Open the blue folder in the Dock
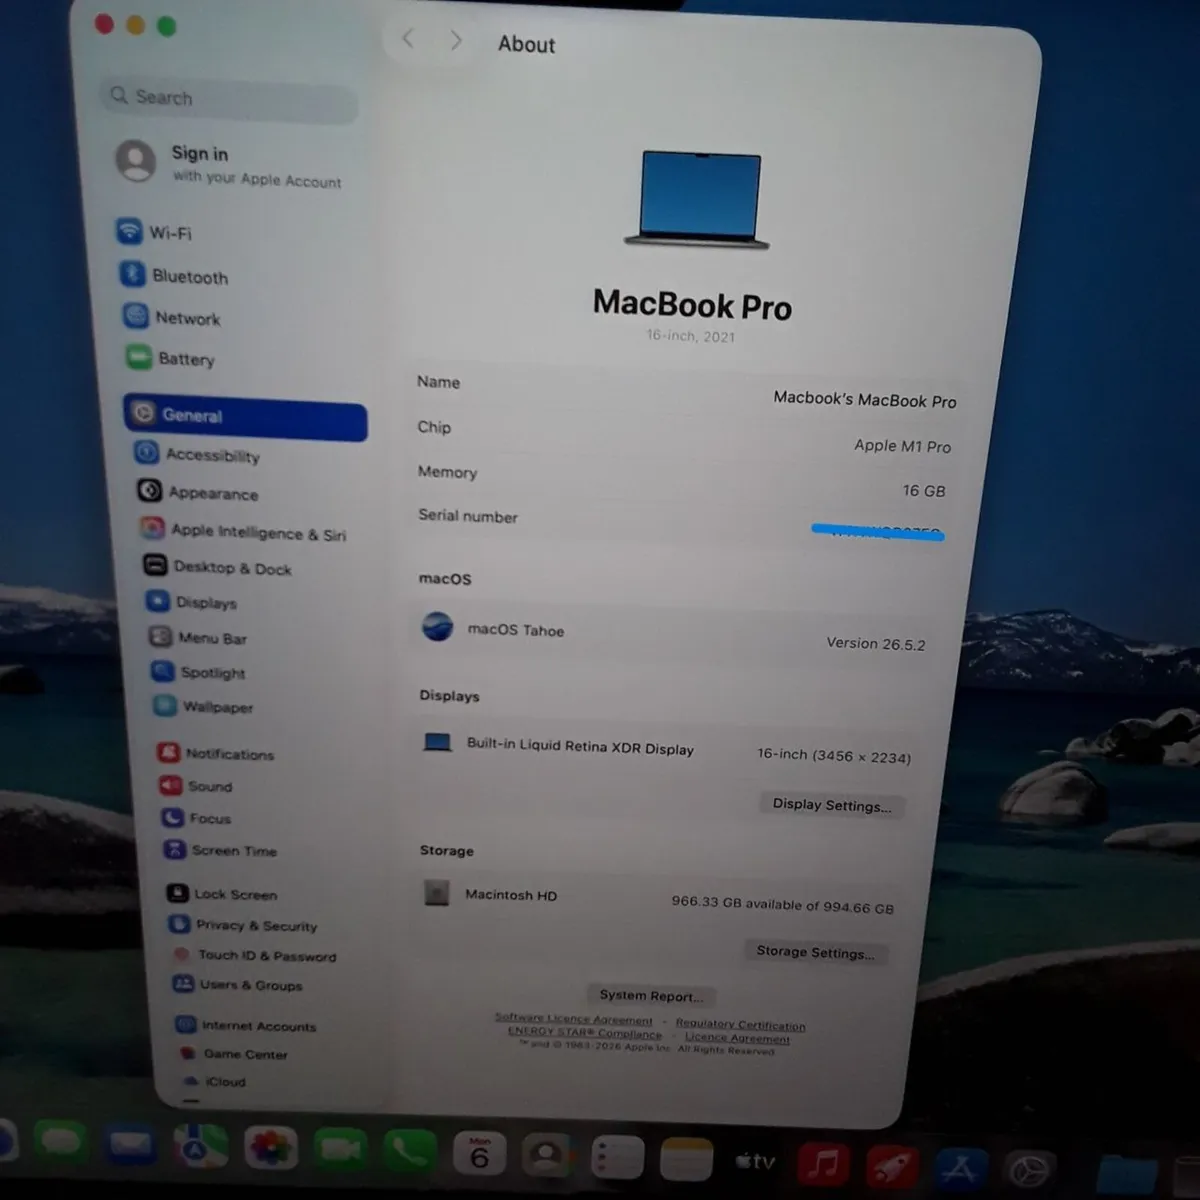Viewport: 1200px width, 1200px height. coord(1128,1174)
